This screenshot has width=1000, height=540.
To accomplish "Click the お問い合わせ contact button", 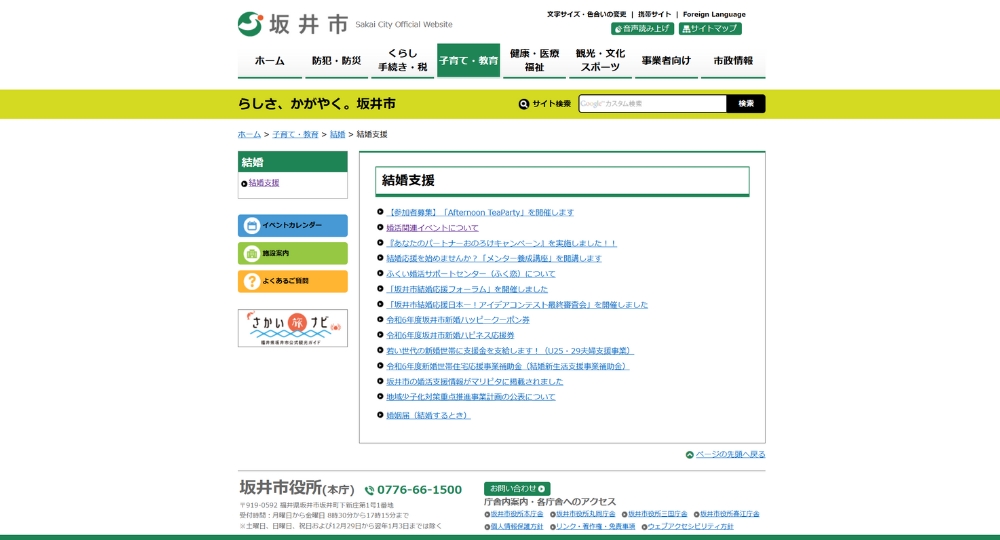I will (x=517, y=488).
